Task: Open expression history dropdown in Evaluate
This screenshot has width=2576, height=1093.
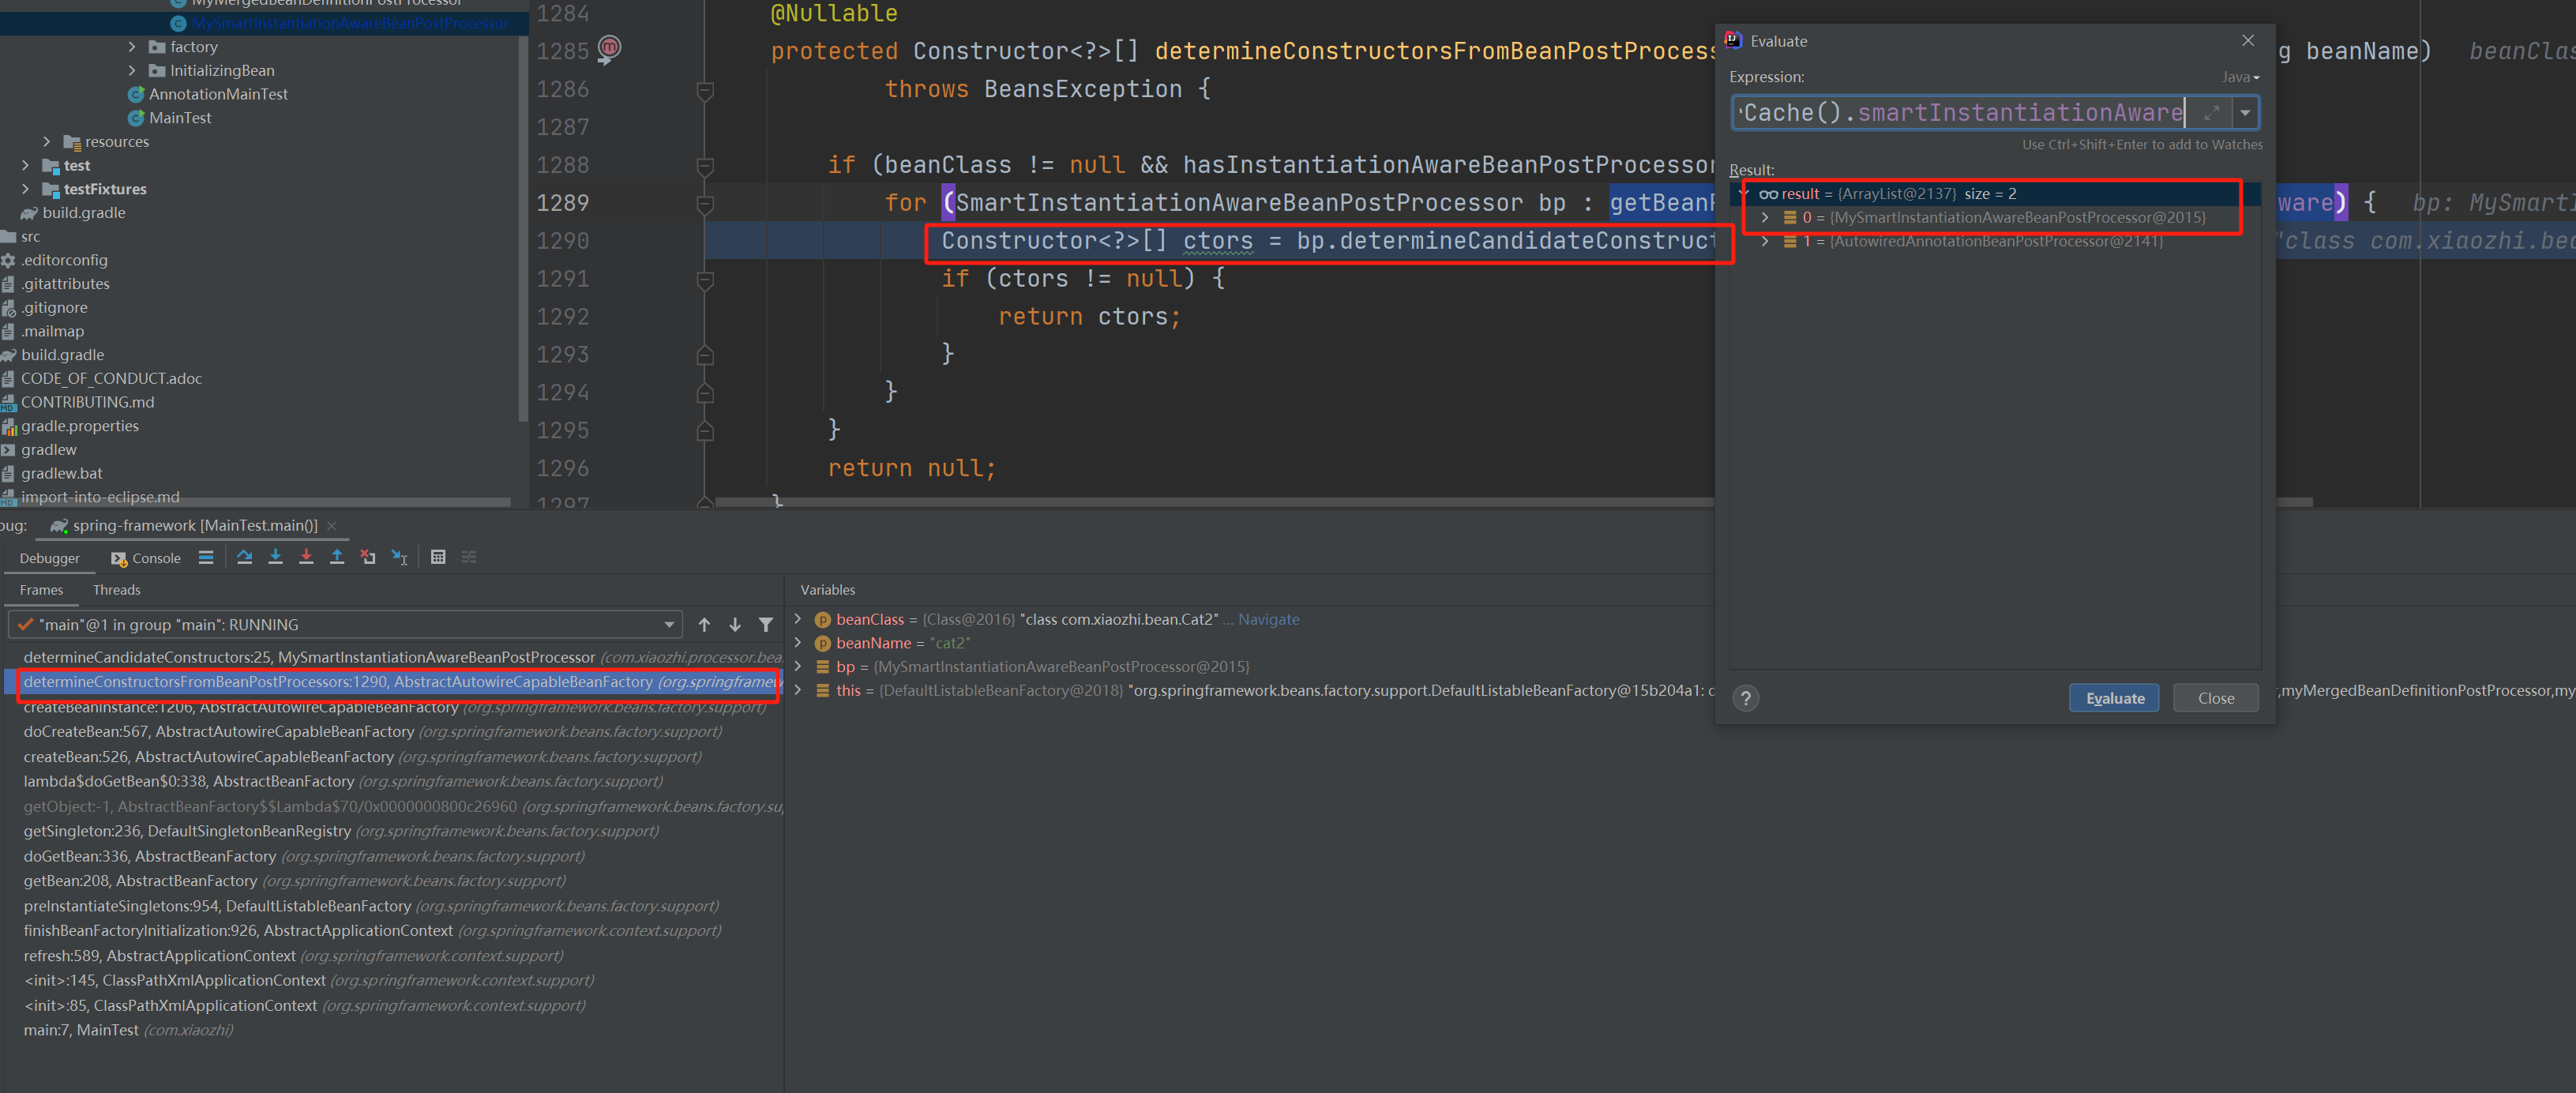Action: (2245, 113)
